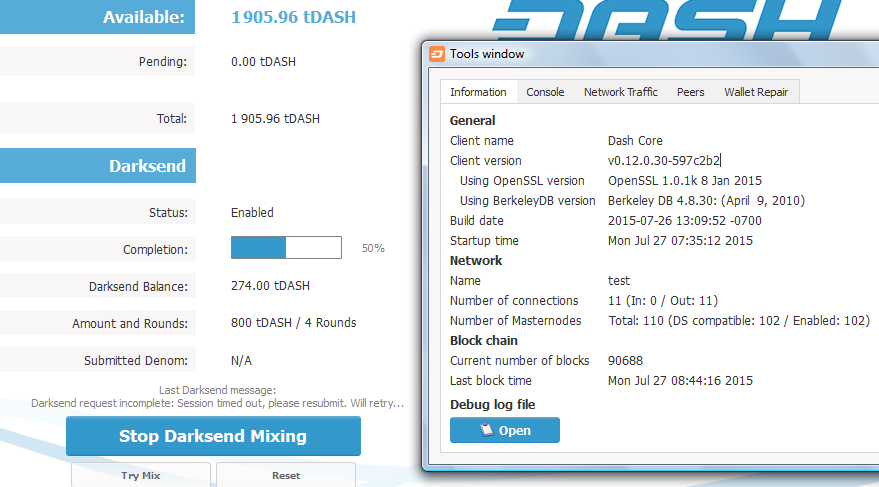Click the build date 2015-07-26 value
Viewport: 879px width, 487px height.
point(684,221)
